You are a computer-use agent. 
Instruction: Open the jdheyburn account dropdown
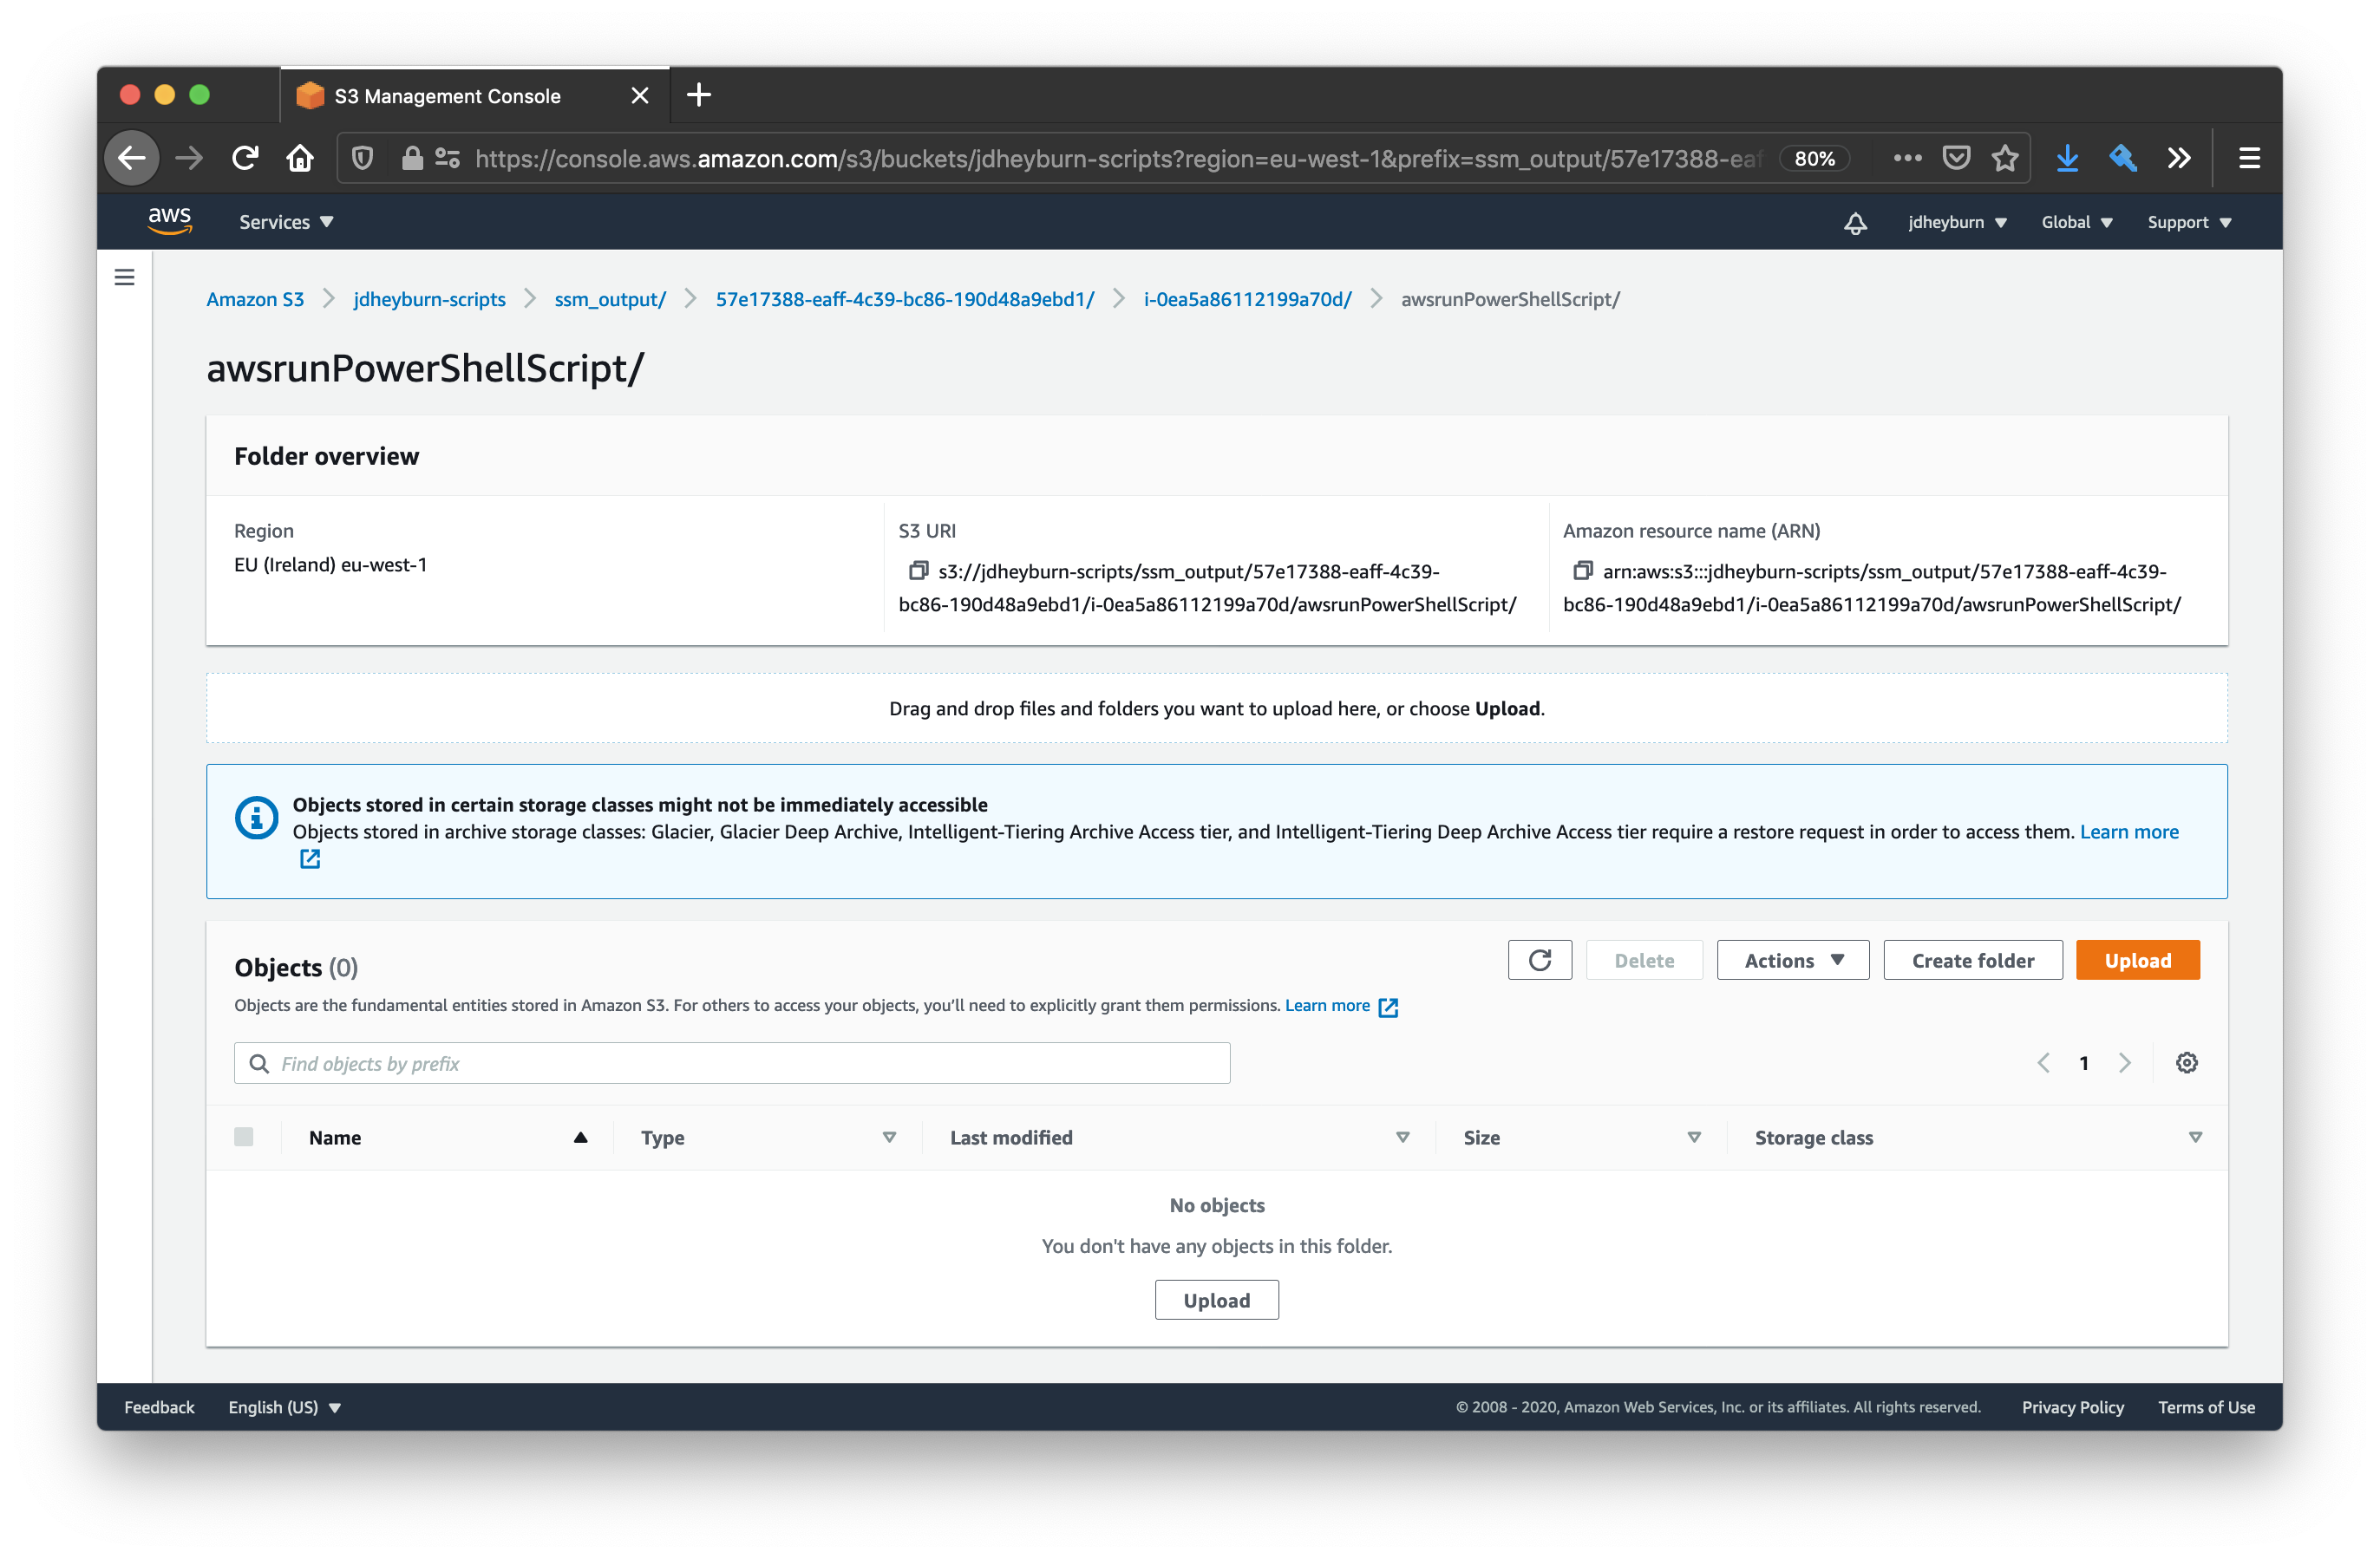[1957, 222]
